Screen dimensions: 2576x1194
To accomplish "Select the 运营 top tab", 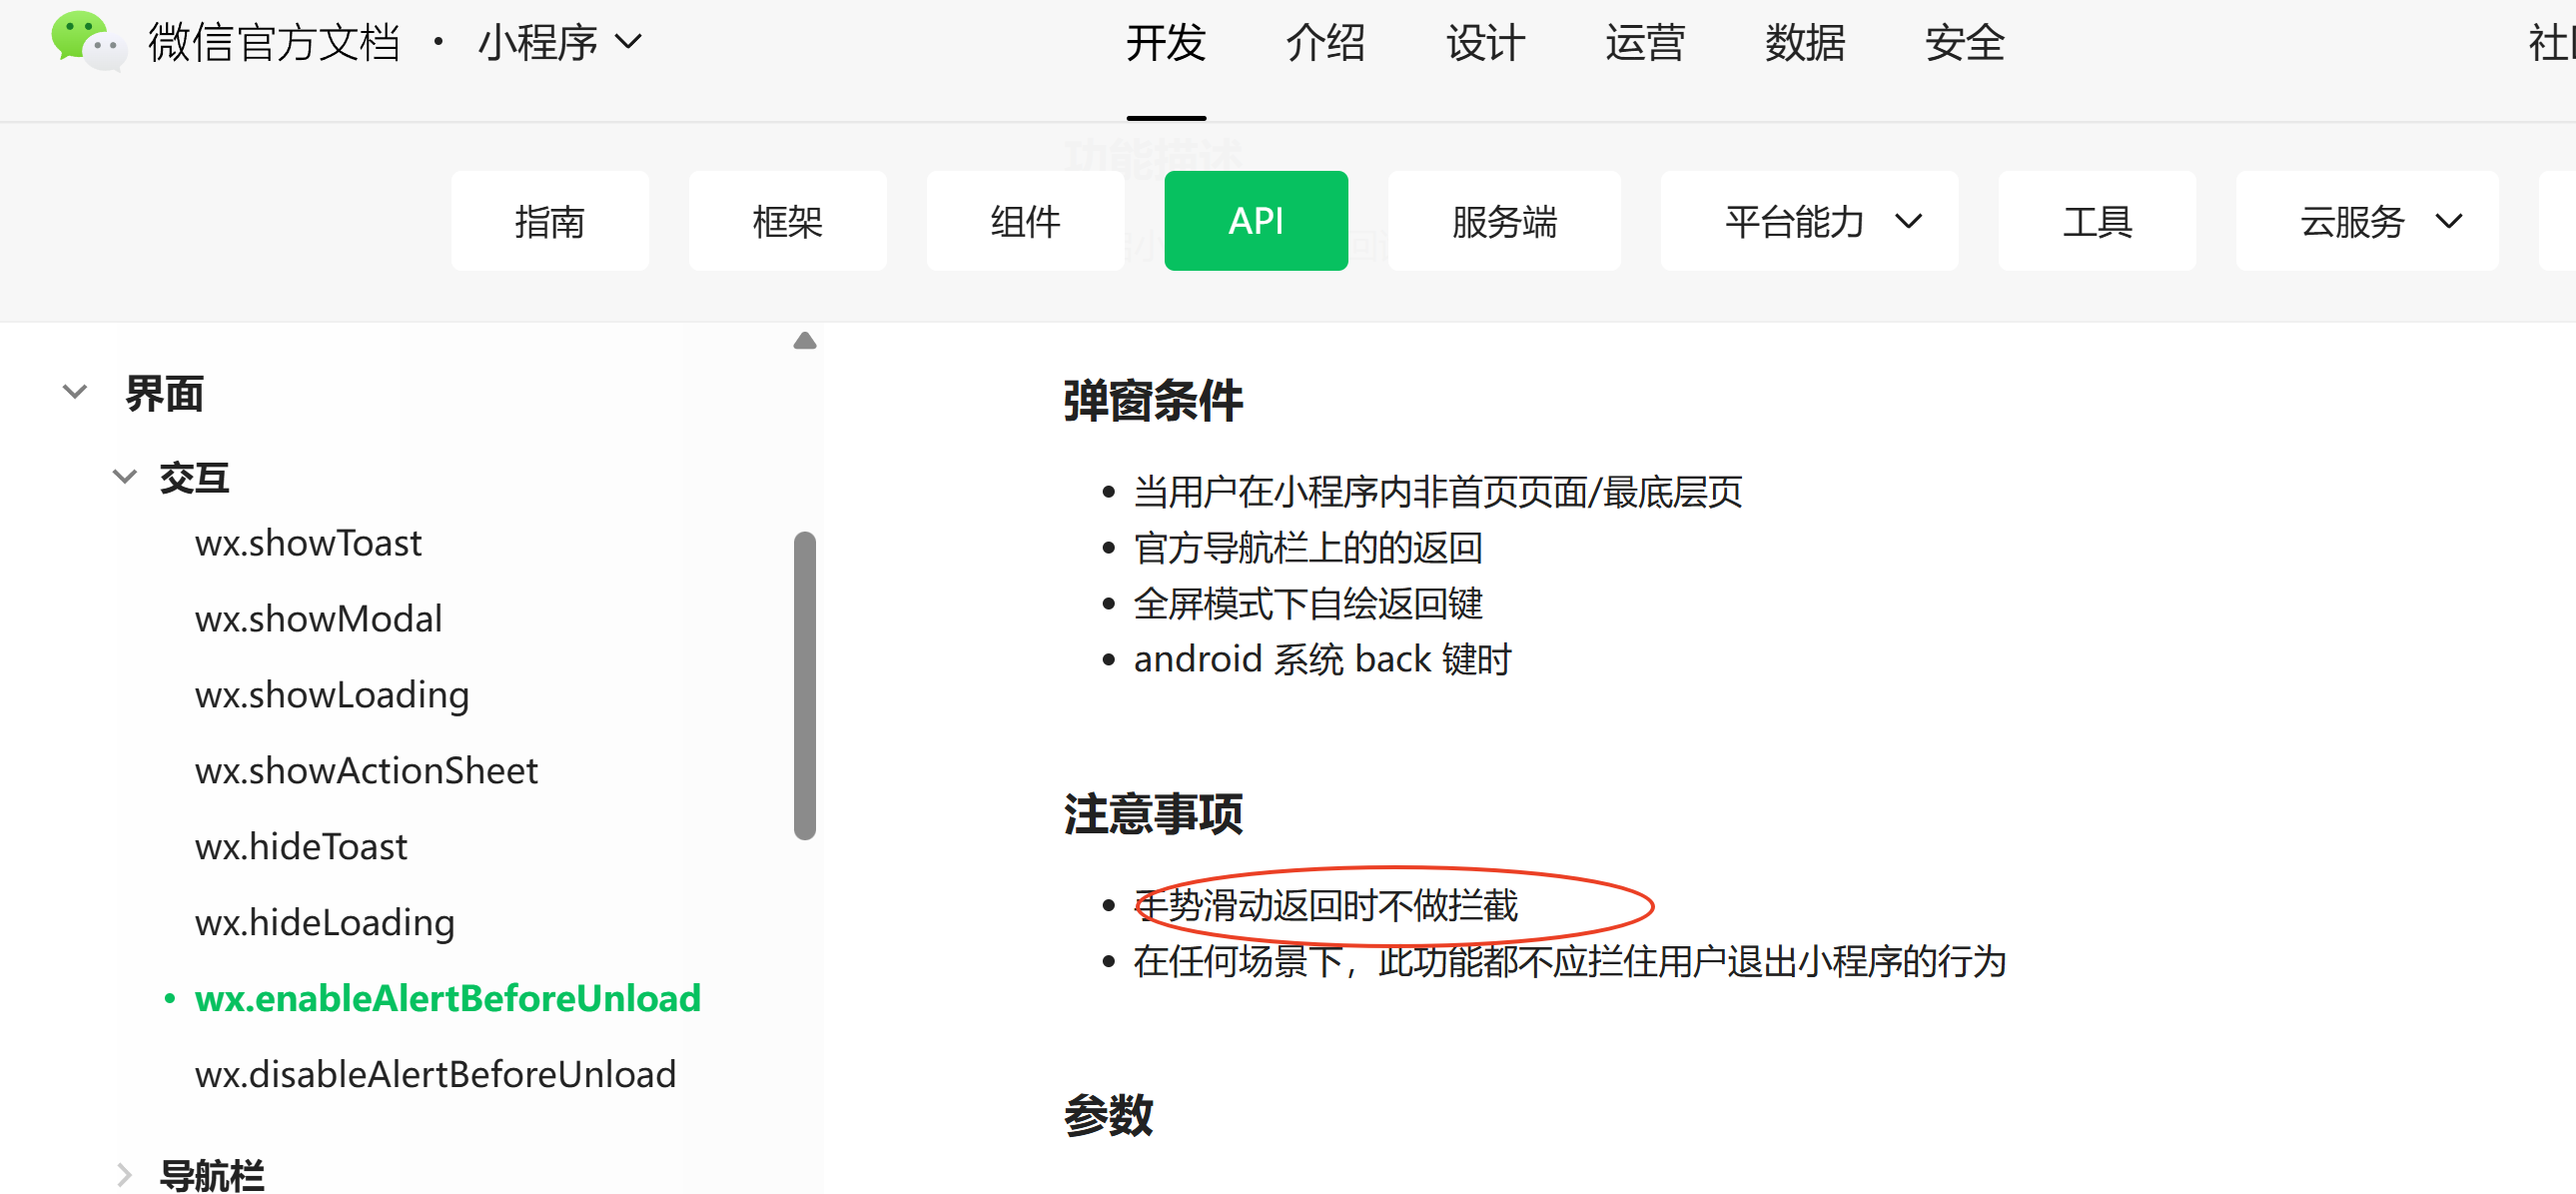I will click(x=1644, y=43).
